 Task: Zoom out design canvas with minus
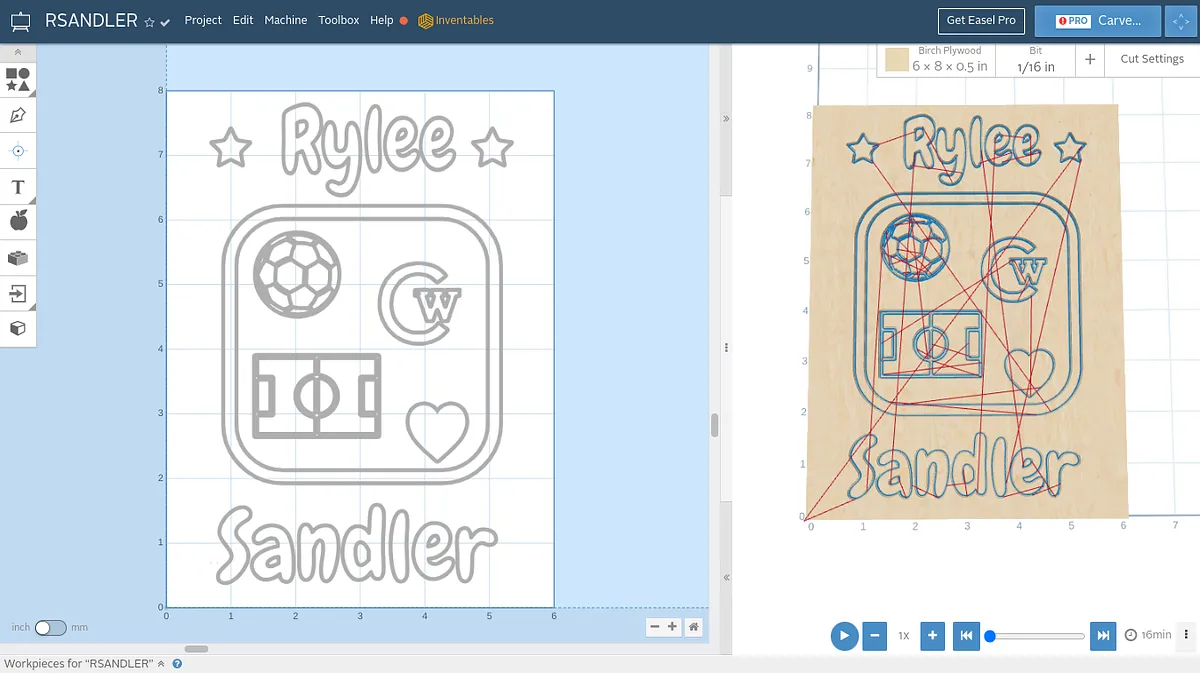coord(654,627)
